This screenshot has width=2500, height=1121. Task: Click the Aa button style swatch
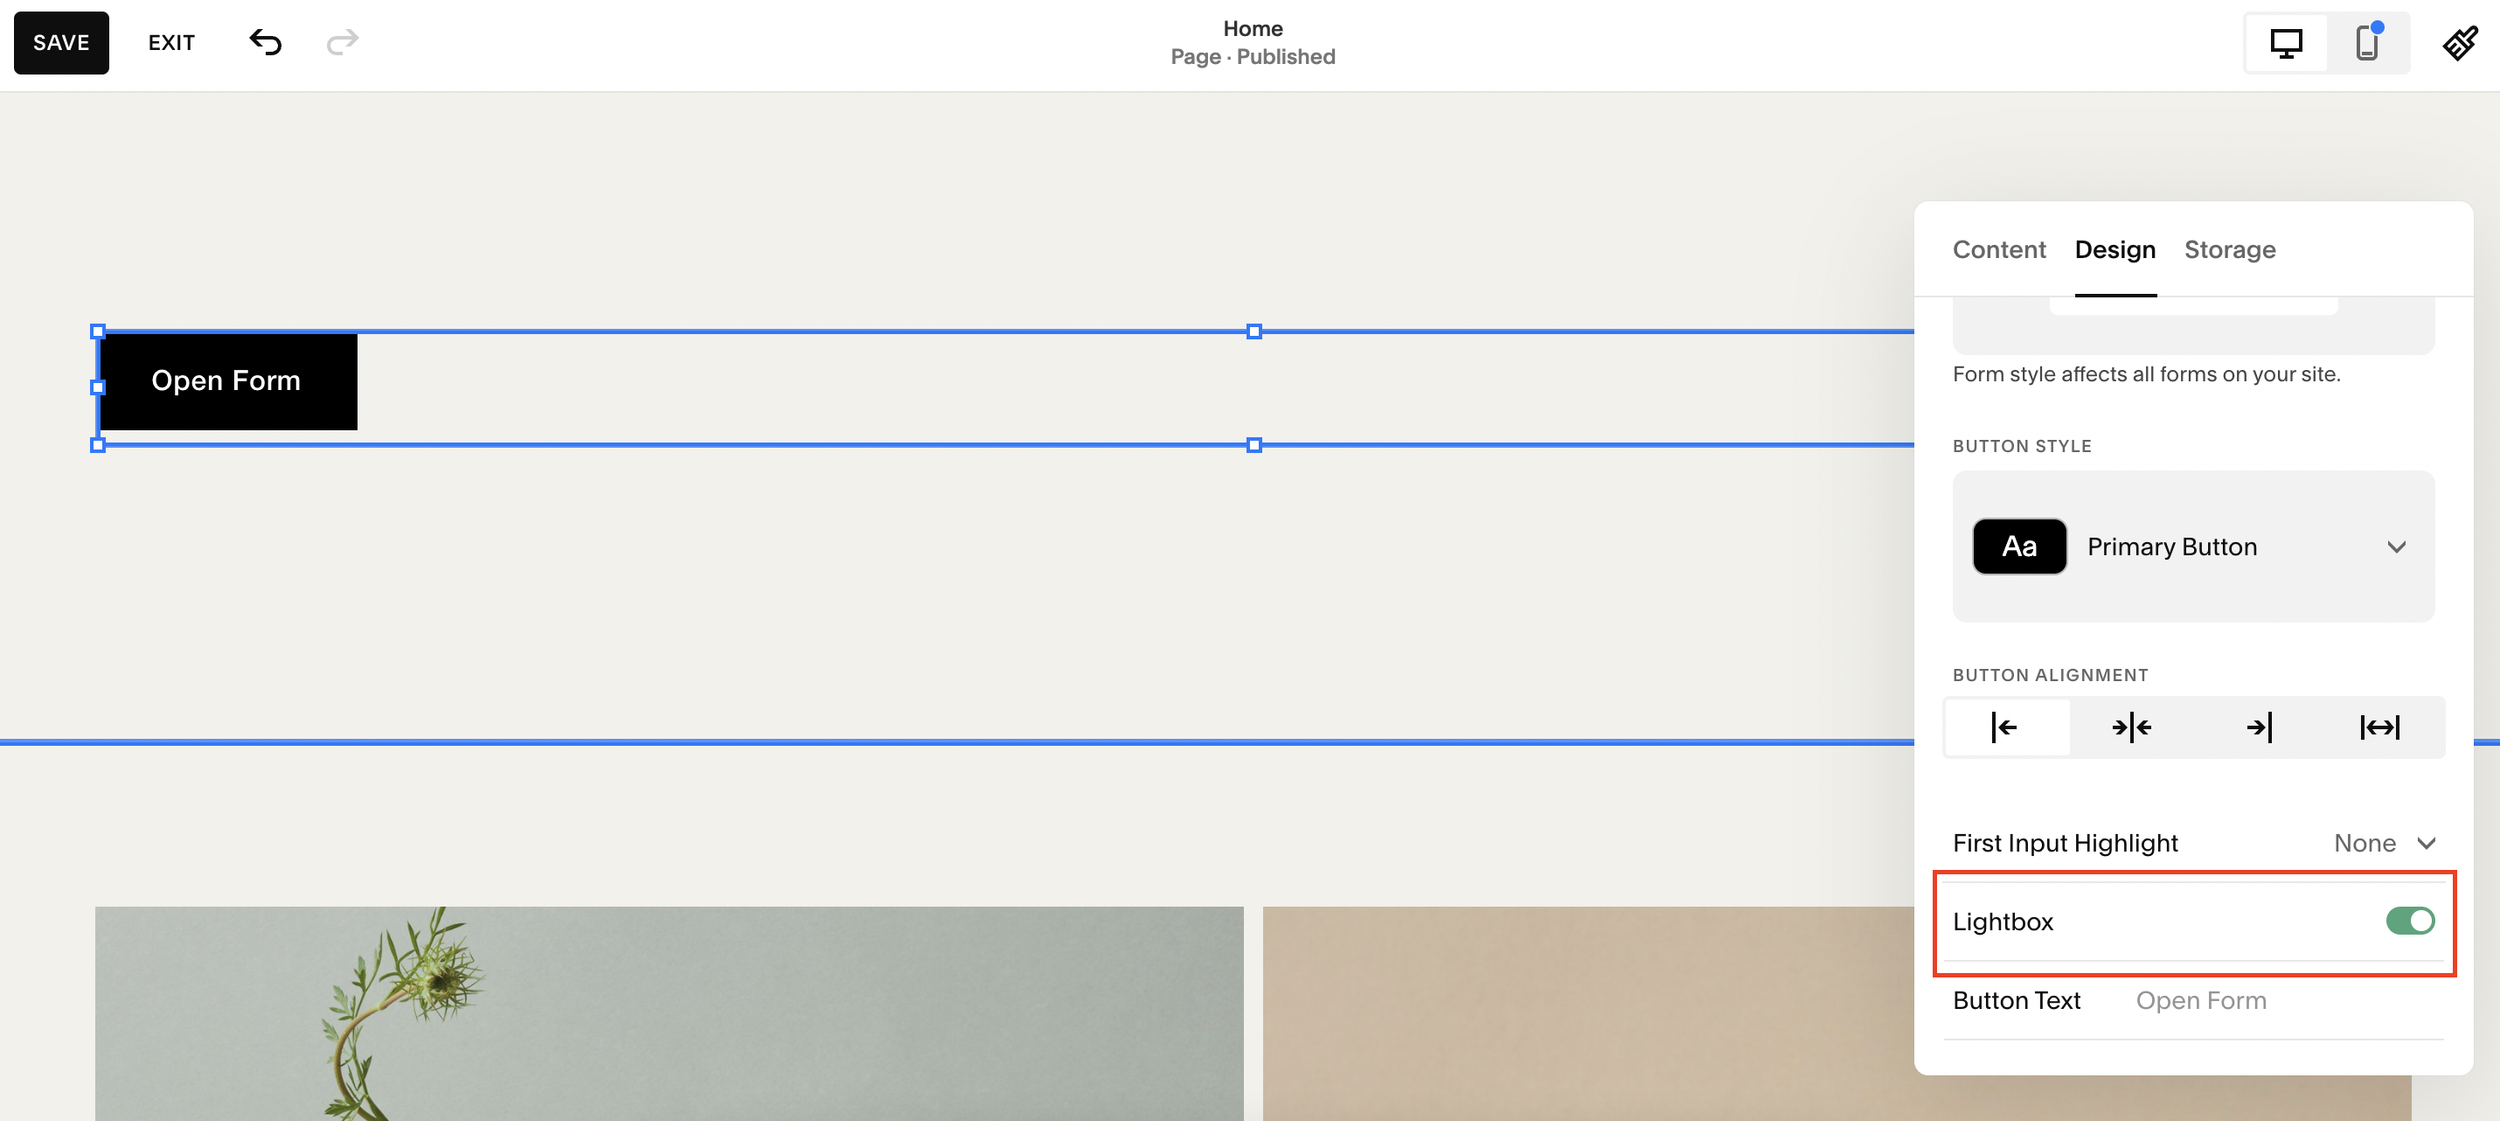click(2019, 546)
